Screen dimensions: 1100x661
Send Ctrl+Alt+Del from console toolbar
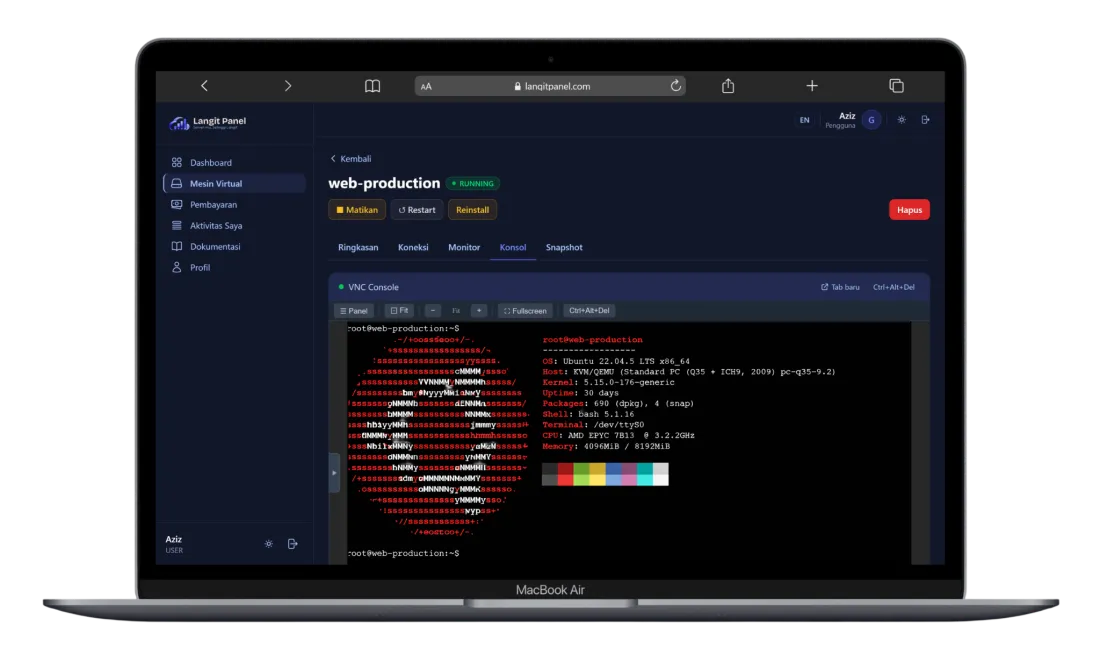coord(589,310)
